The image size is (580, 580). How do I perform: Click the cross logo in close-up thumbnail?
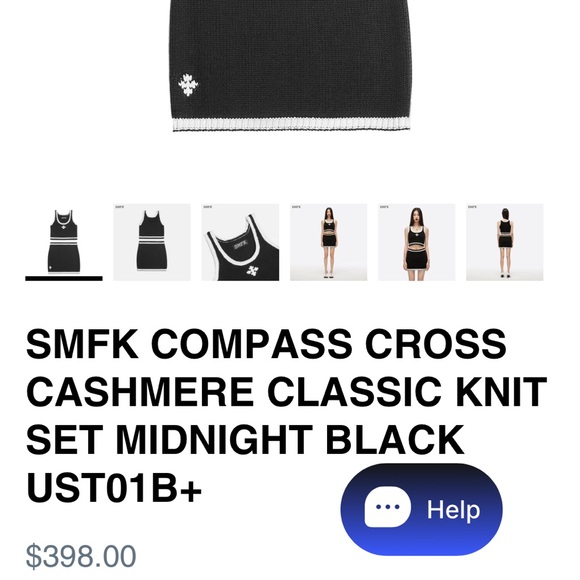[252, 271]
